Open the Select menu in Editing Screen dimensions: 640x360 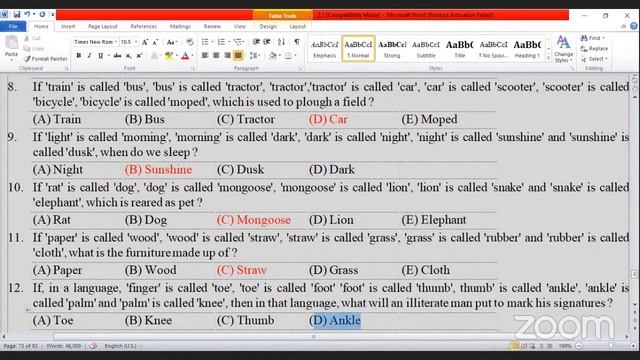coord(594,59)
